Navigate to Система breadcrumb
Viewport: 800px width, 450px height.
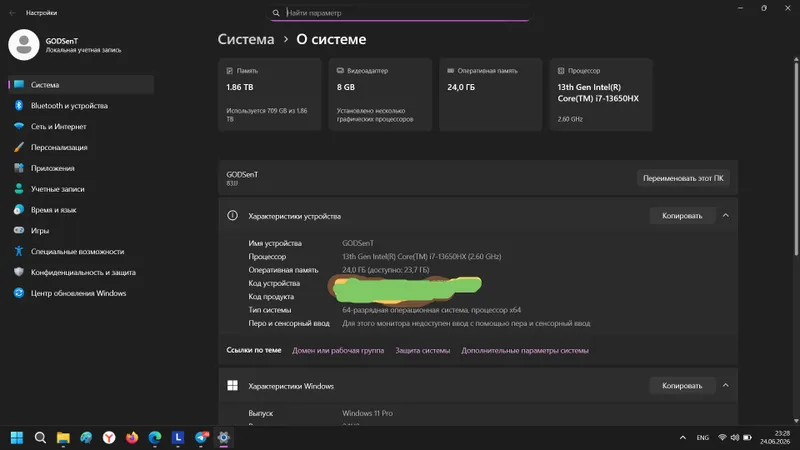(x=246, y=39)
